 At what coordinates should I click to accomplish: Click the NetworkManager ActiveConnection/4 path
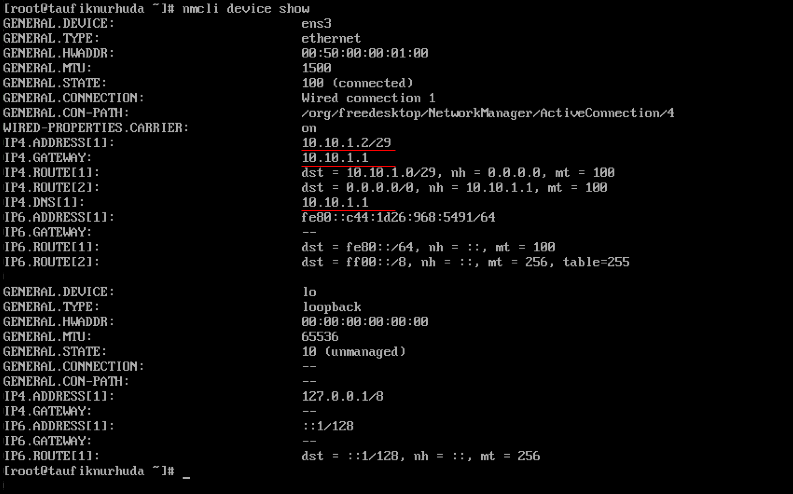coord(488,113)
